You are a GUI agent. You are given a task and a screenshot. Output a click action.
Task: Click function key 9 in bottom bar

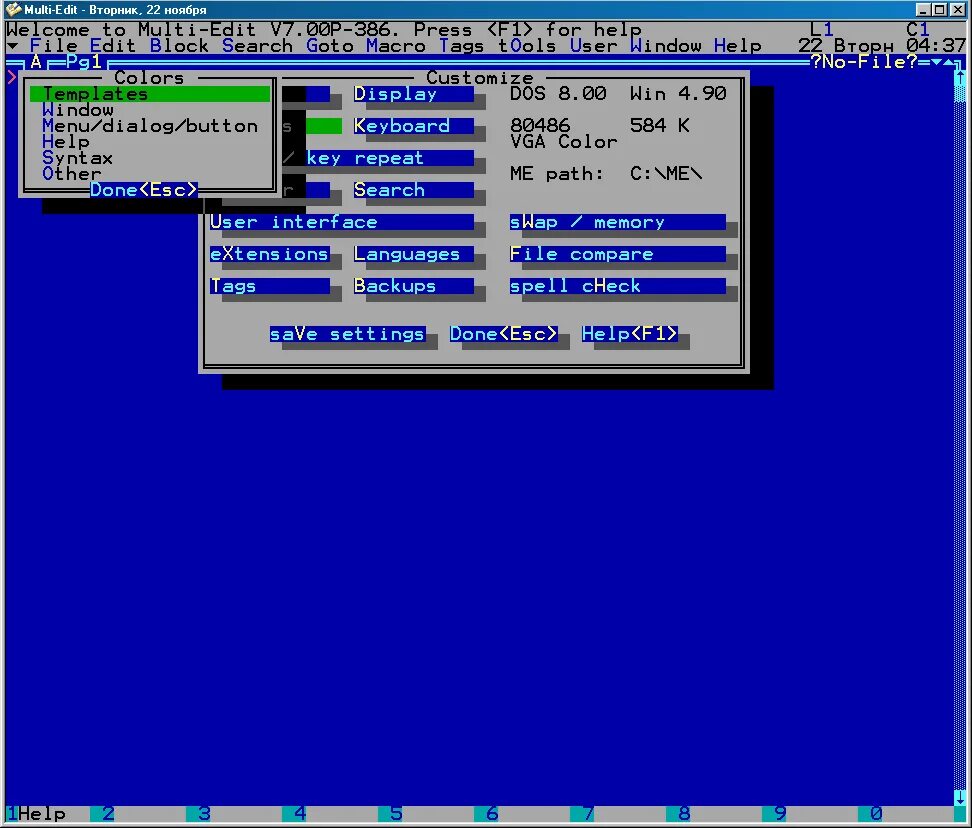[780, 813]
